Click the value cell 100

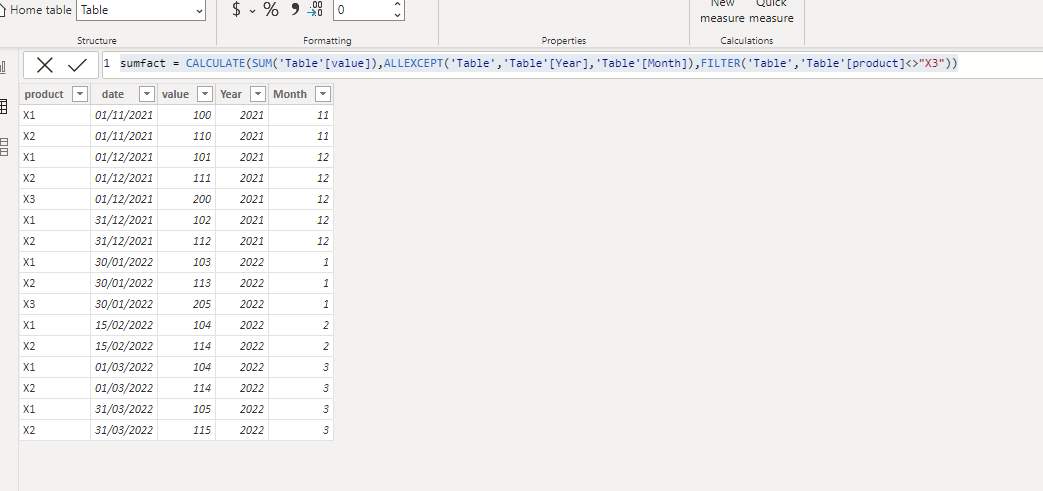[x=186, y=115]
